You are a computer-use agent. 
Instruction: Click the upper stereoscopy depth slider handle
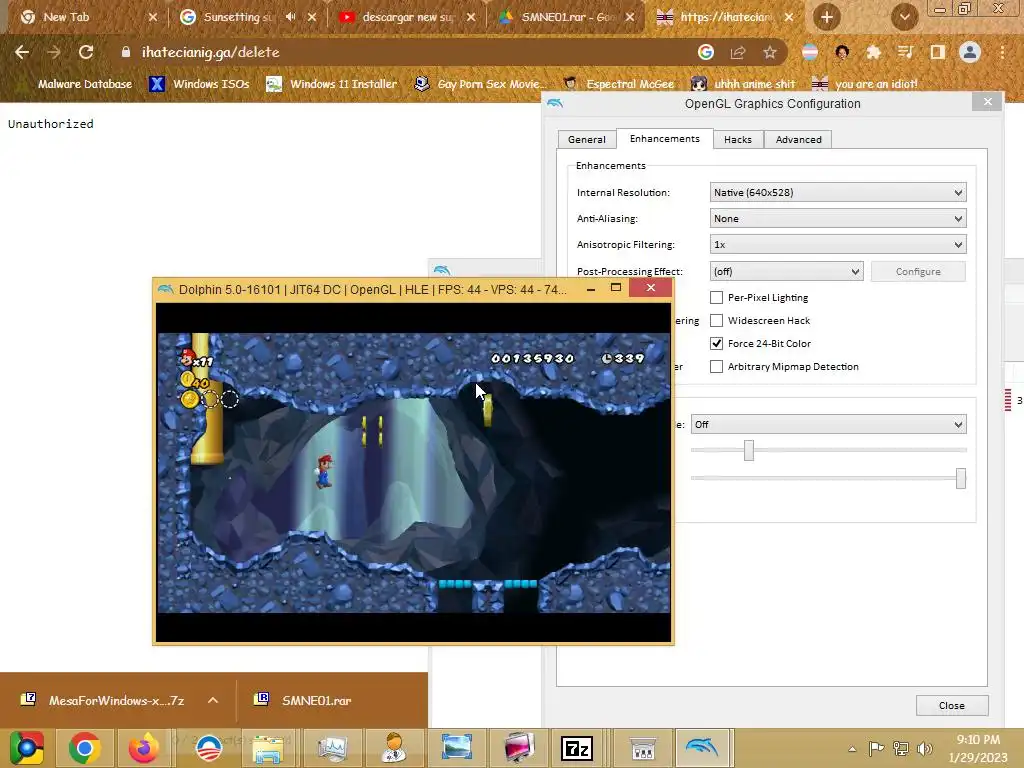point(749,450)
